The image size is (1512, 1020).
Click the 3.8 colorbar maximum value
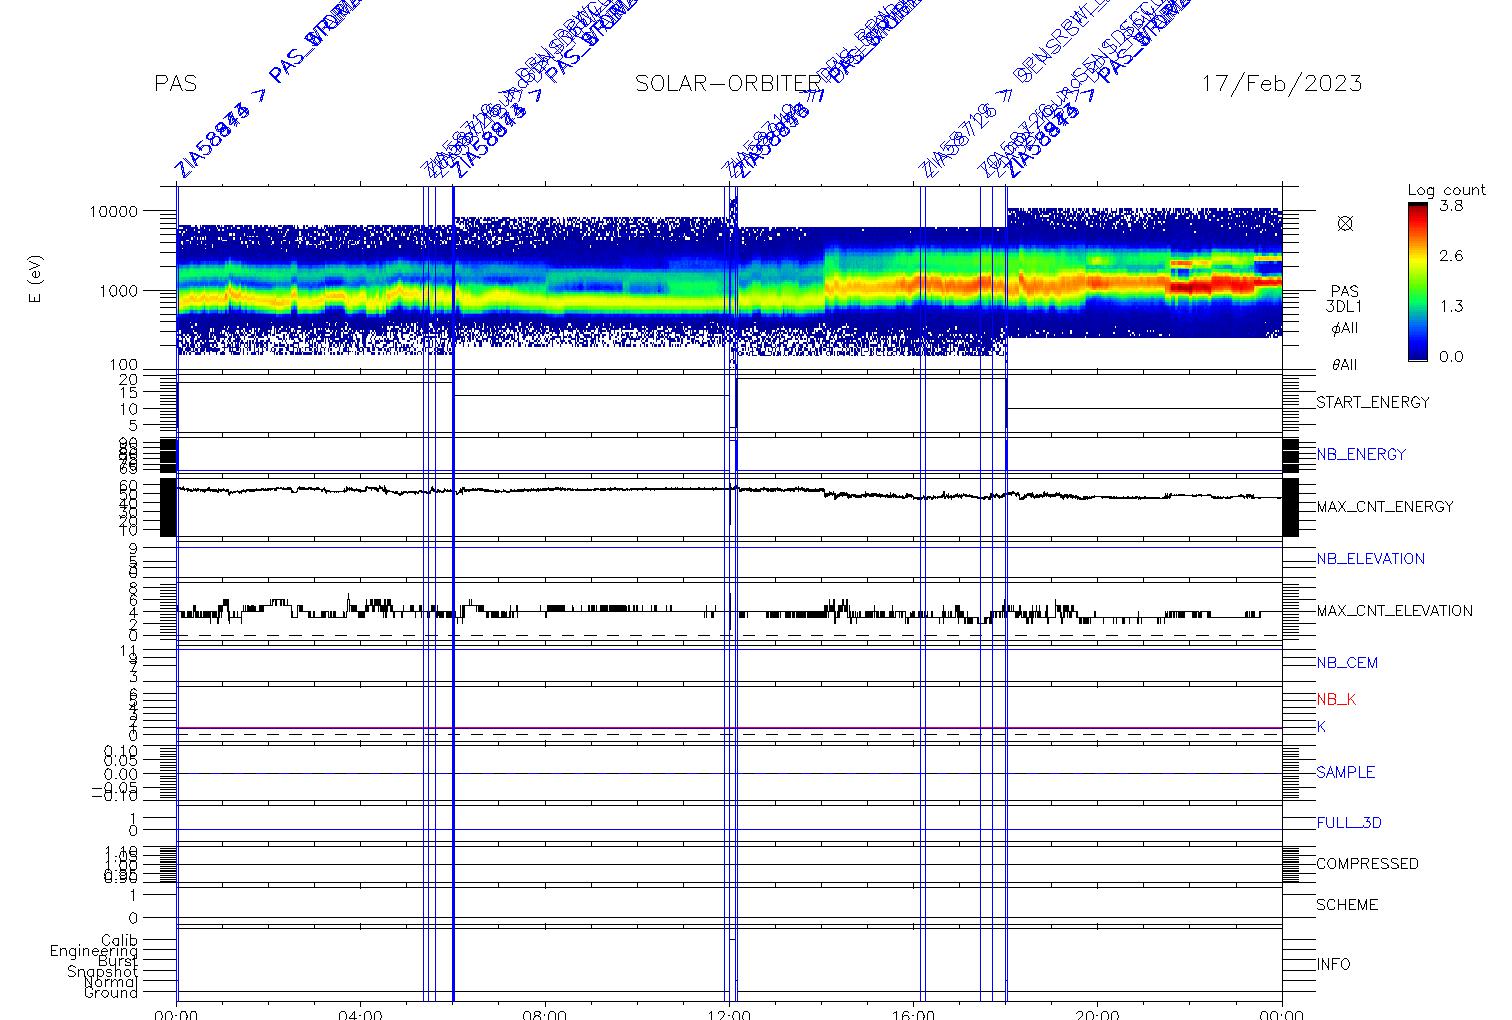pyautogui.click(x=1451, y=205)
